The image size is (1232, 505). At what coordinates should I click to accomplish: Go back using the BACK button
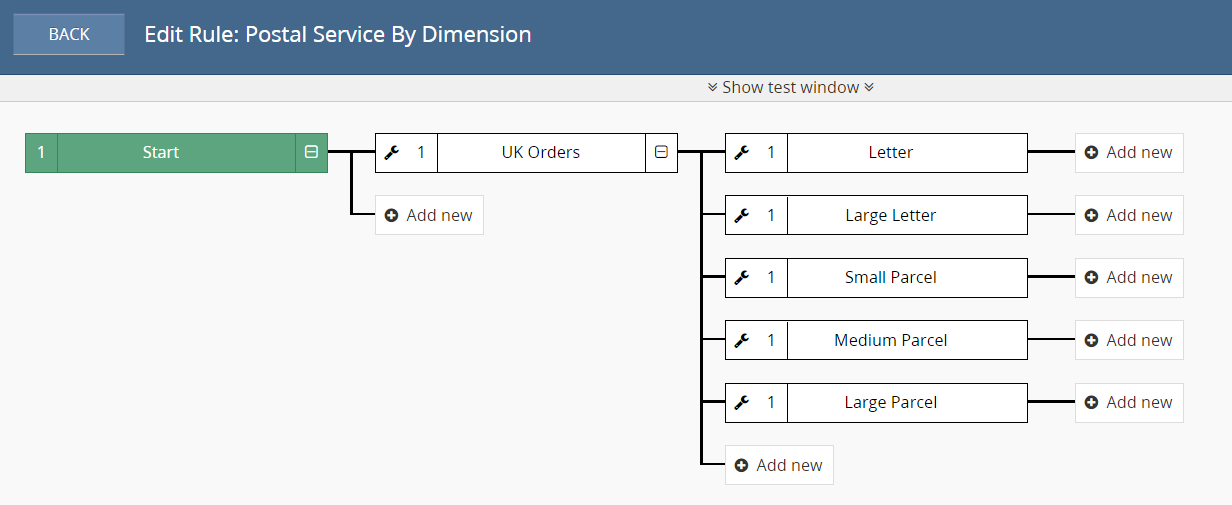pos(69,34)
